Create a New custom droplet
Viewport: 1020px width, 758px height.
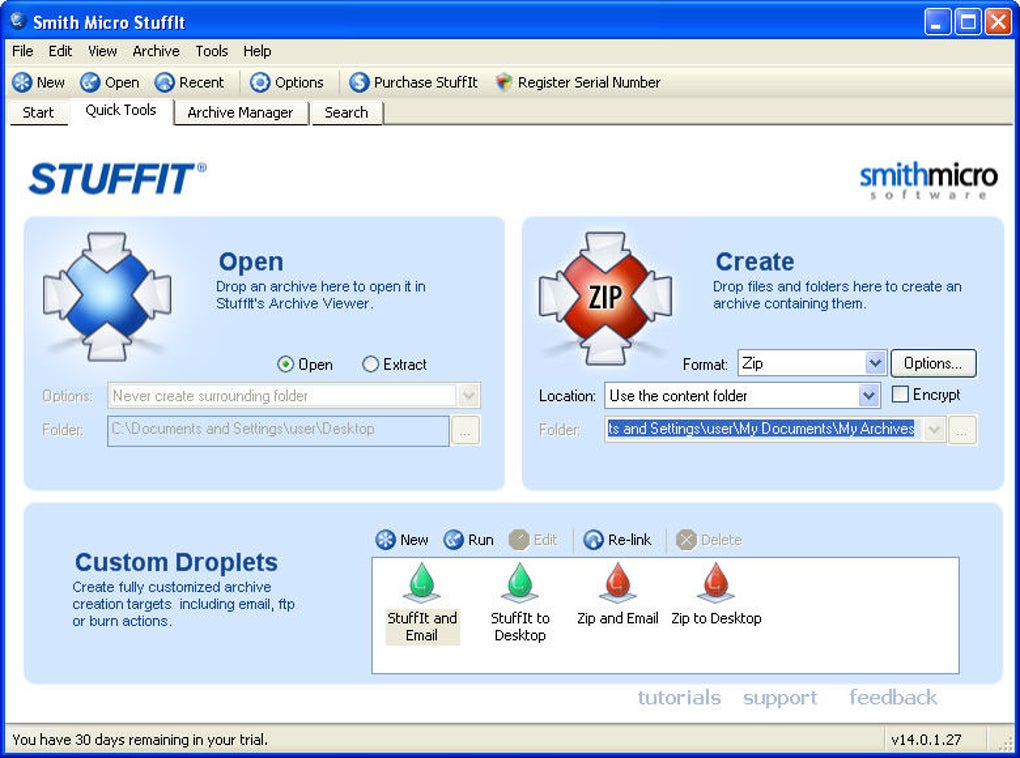402,539
